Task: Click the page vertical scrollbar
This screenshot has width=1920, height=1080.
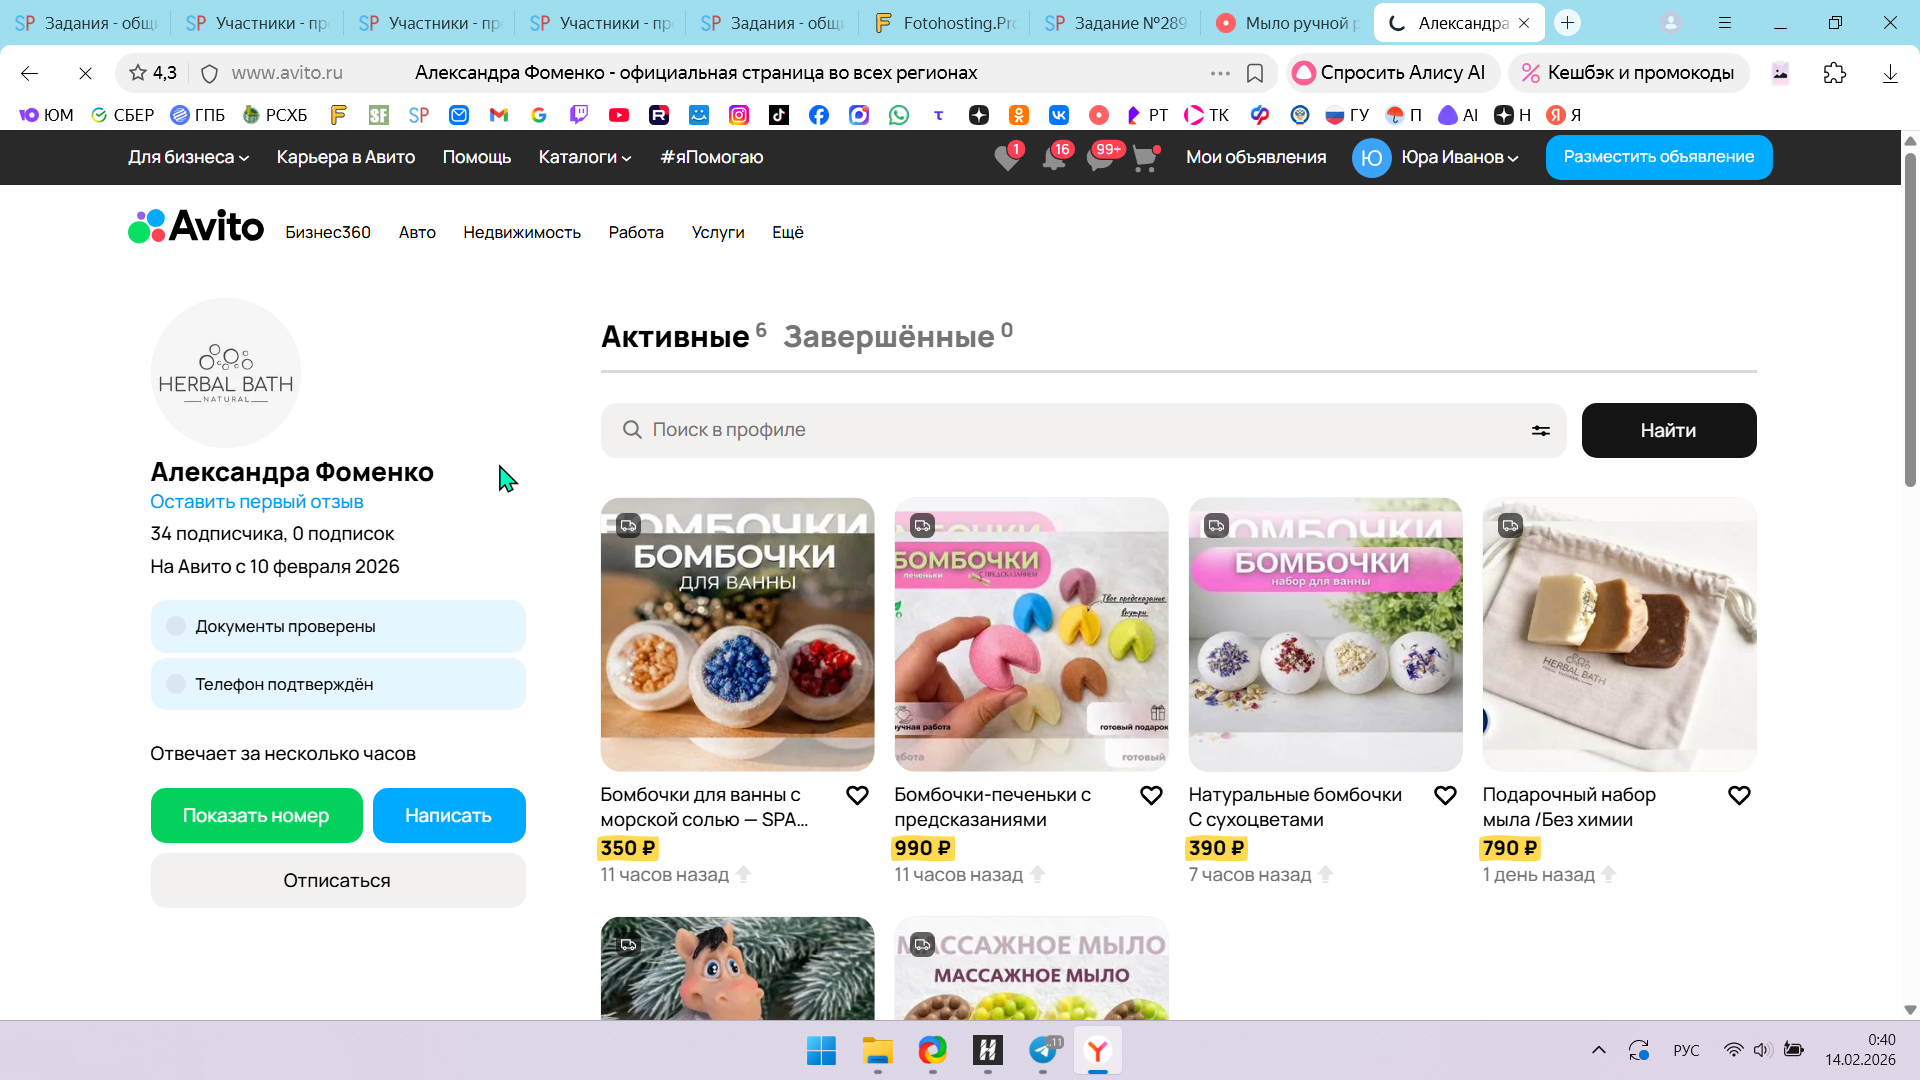Action: pyautogui.click(x=1909, y=320)
